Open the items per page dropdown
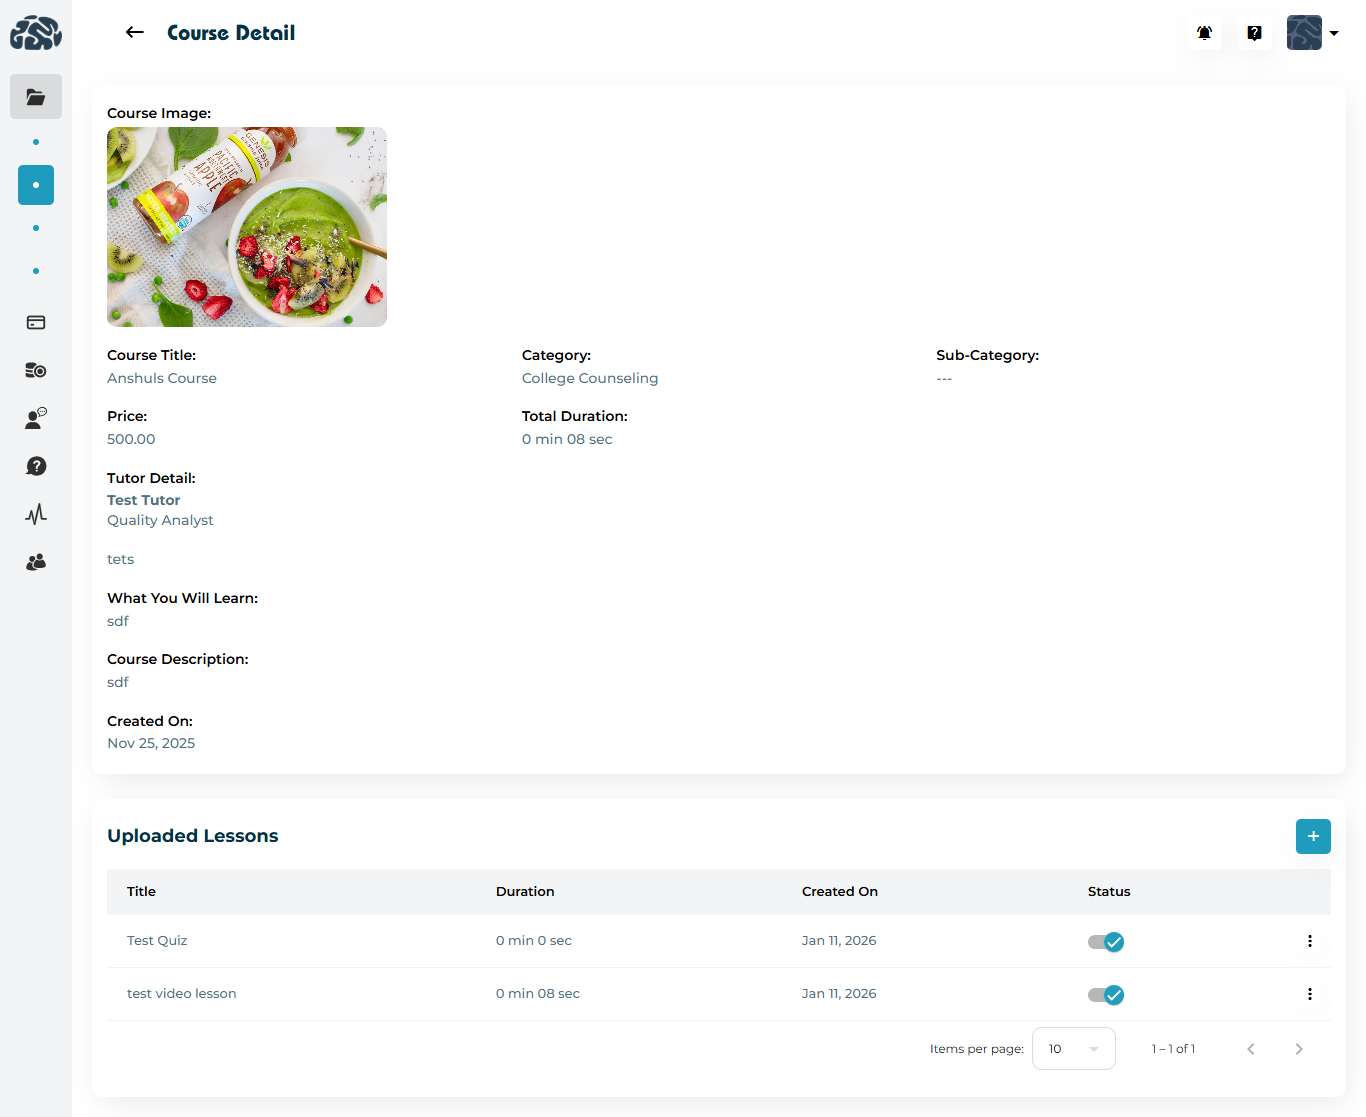Screen dimensions: 1366x1117 (x=1073, y=1049)
